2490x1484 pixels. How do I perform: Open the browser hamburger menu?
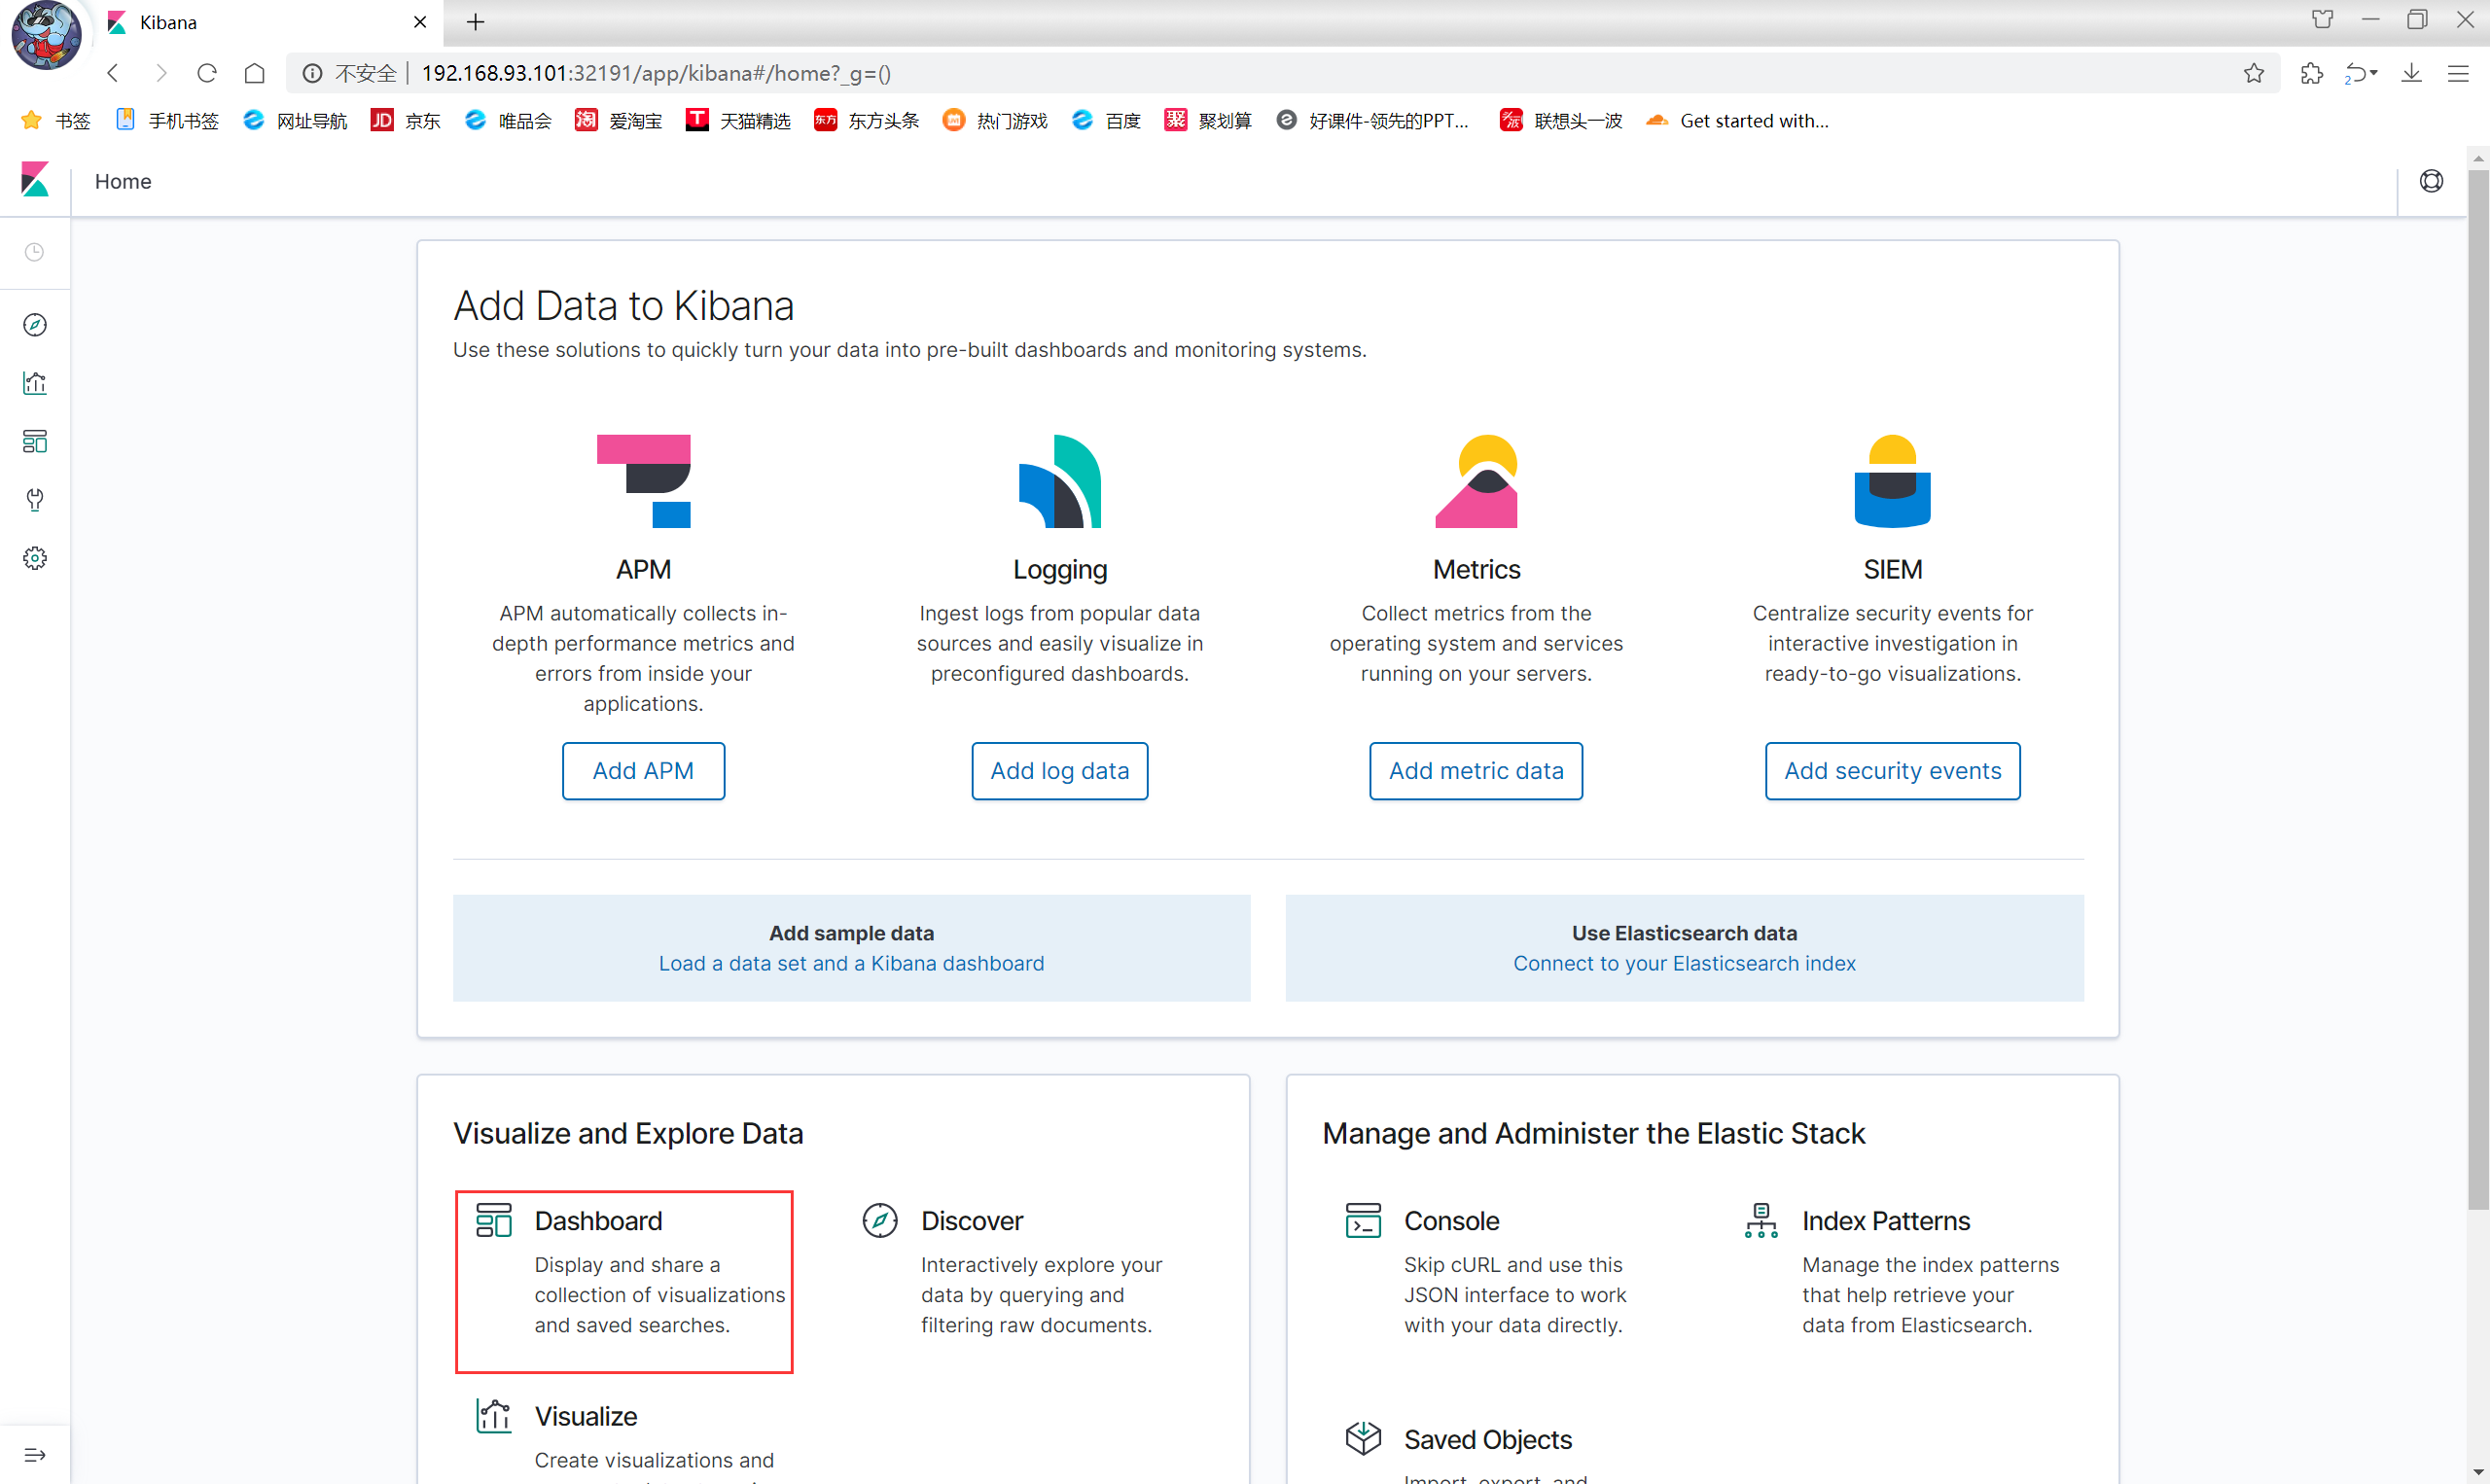pyautogui.click(x=2458, y=73)
